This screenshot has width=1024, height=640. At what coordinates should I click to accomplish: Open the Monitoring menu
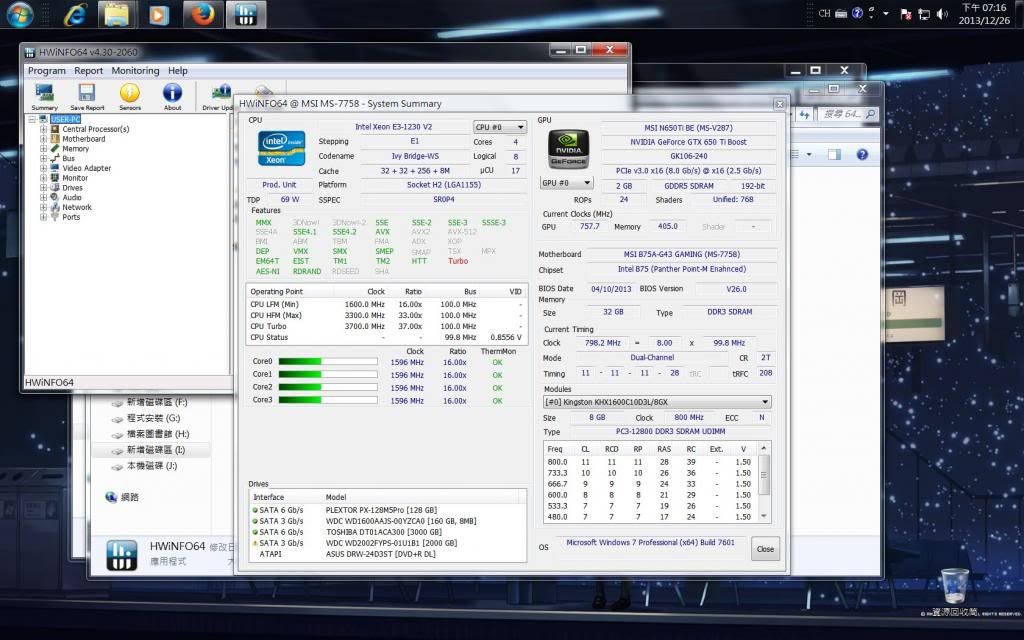(135, 71)
